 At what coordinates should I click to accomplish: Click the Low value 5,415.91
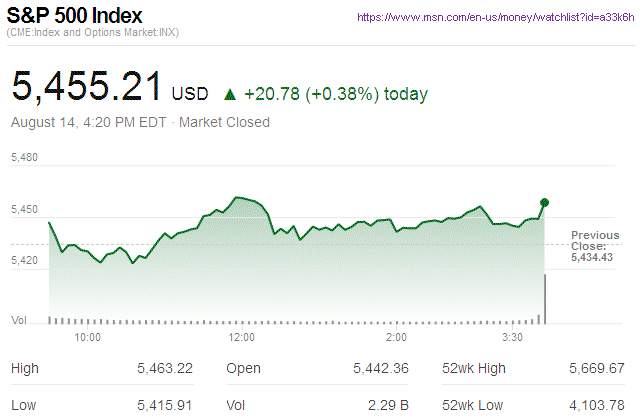coord(163,405)
